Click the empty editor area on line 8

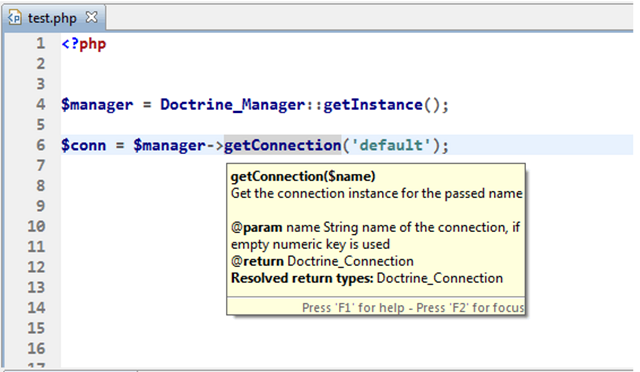pyautogui.click(x=143, y=186)
